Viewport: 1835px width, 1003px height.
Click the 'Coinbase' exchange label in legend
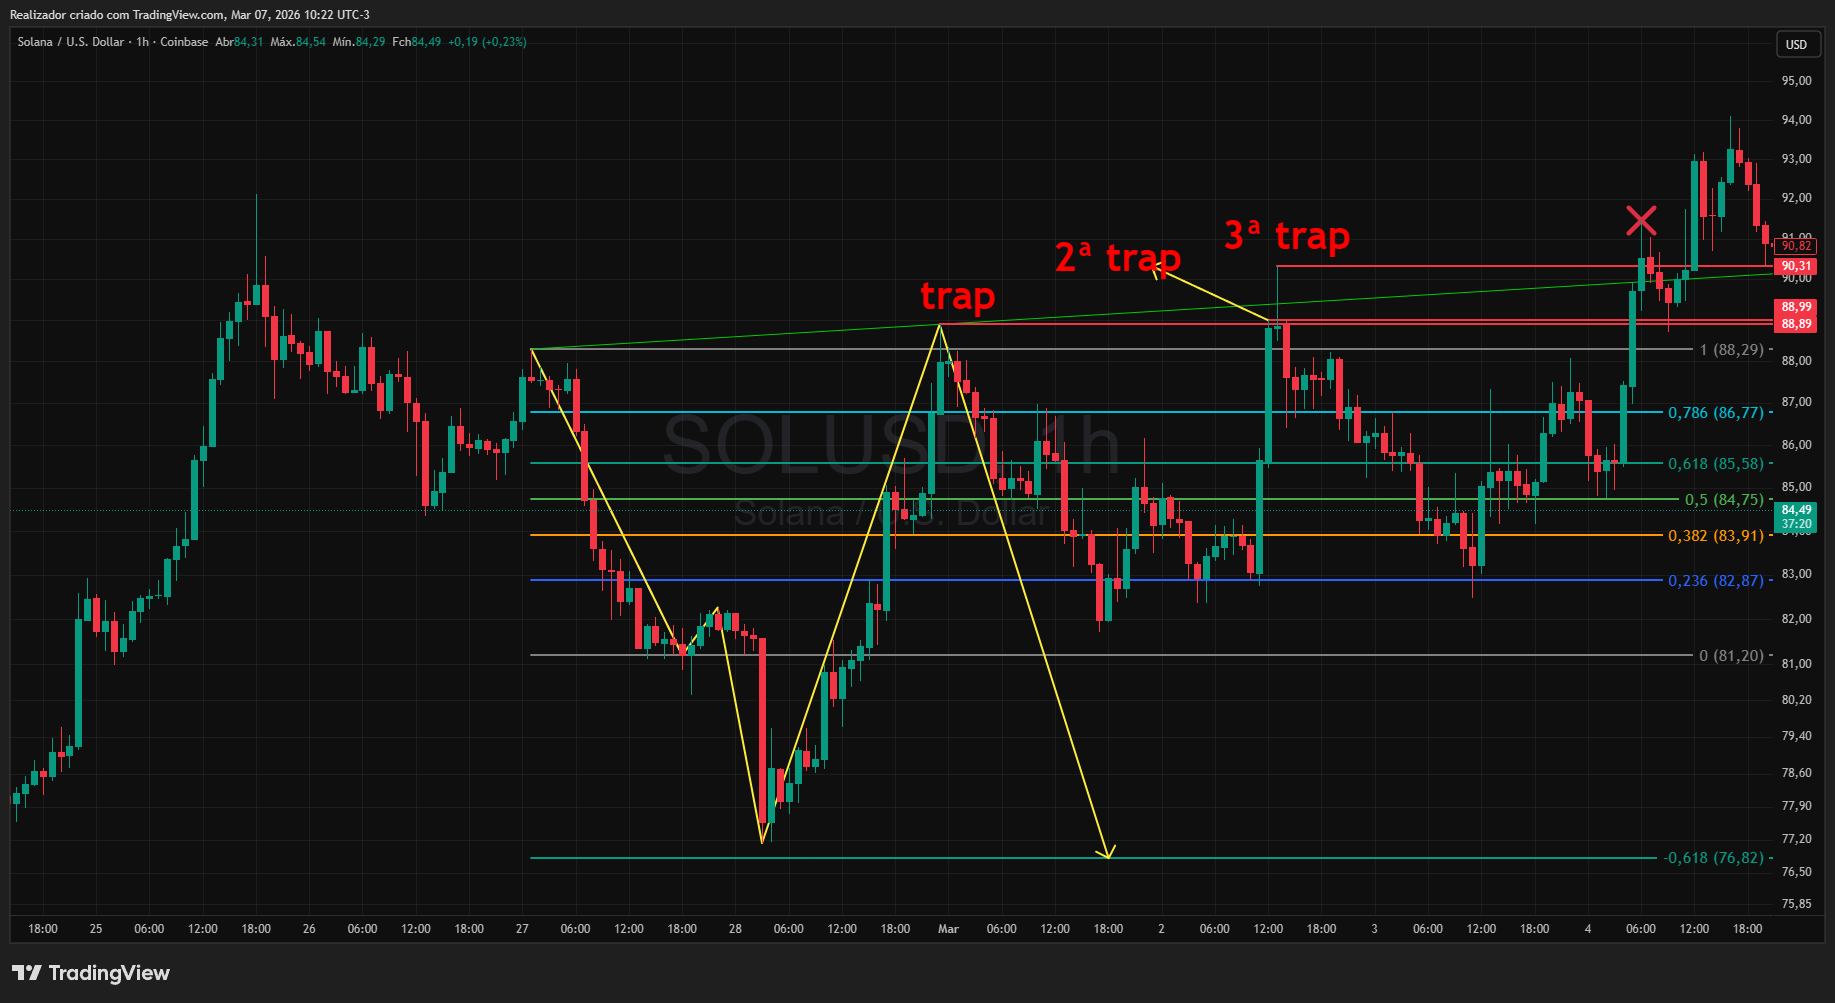point(184,42)
